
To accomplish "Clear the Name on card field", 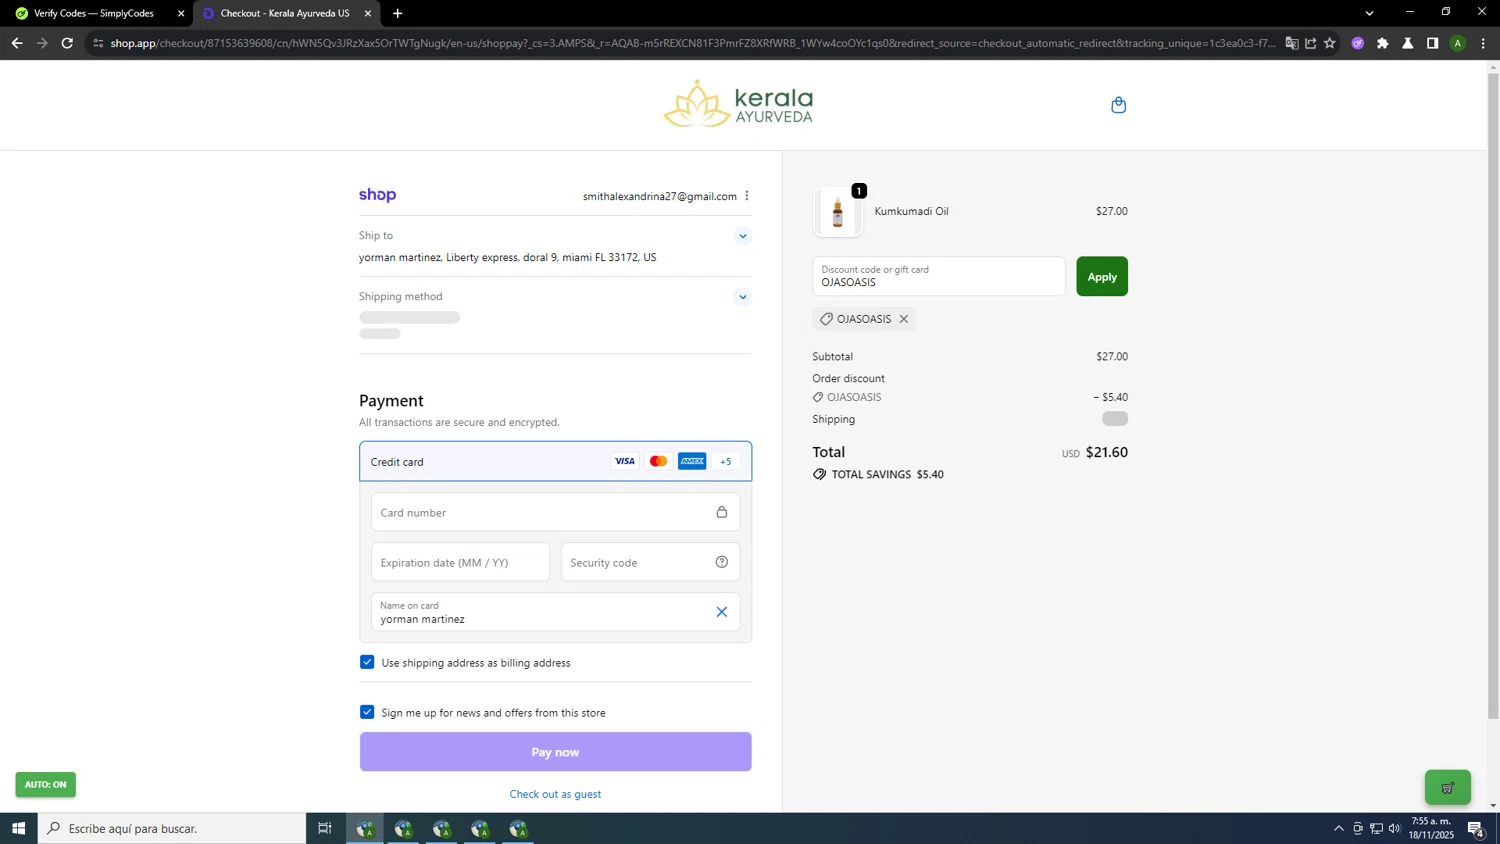I will pyautogui.click(x=721, y=612).
